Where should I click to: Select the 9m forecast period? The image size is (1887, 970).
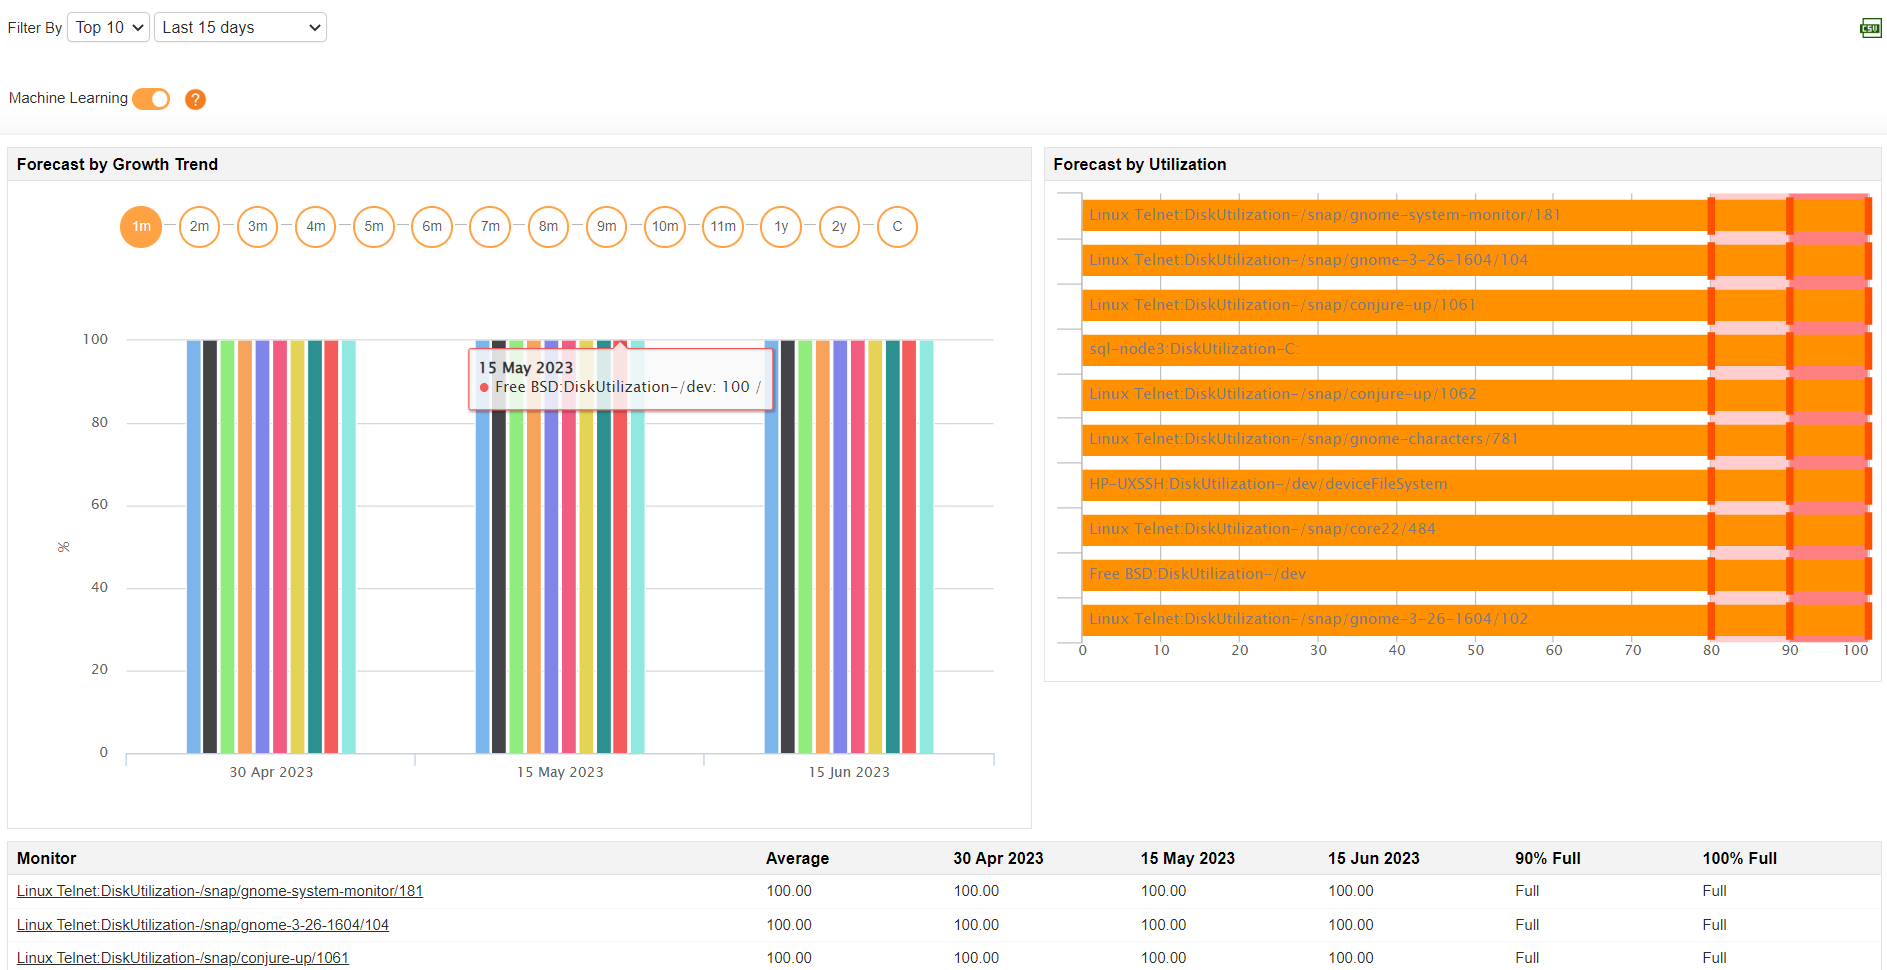[x=606, y=227]
